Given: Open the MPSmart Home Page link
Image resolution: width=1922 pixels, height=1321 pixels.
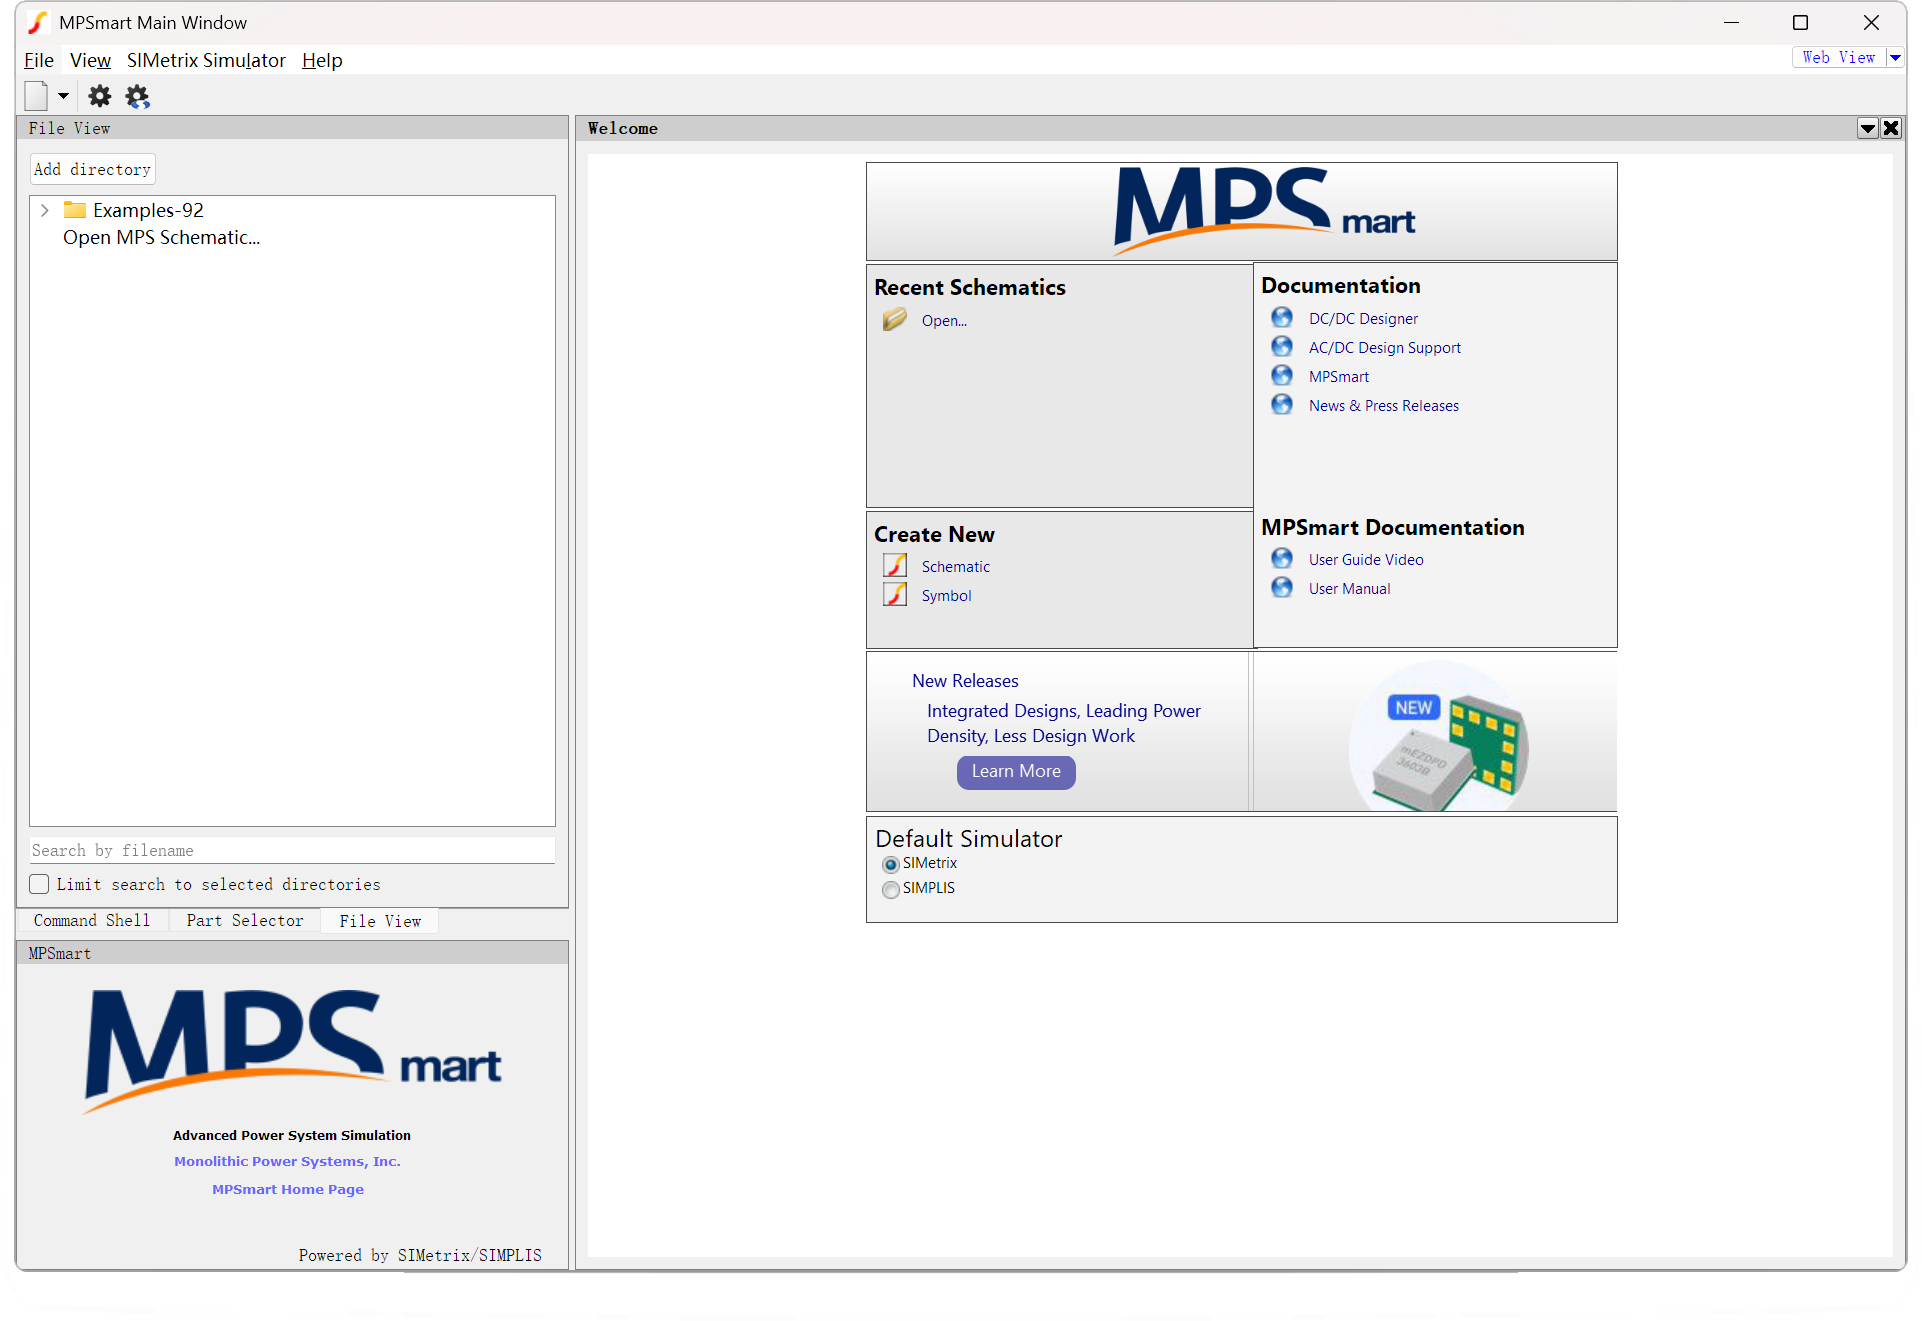Looking at the screenshot, I should [288, 1189].
